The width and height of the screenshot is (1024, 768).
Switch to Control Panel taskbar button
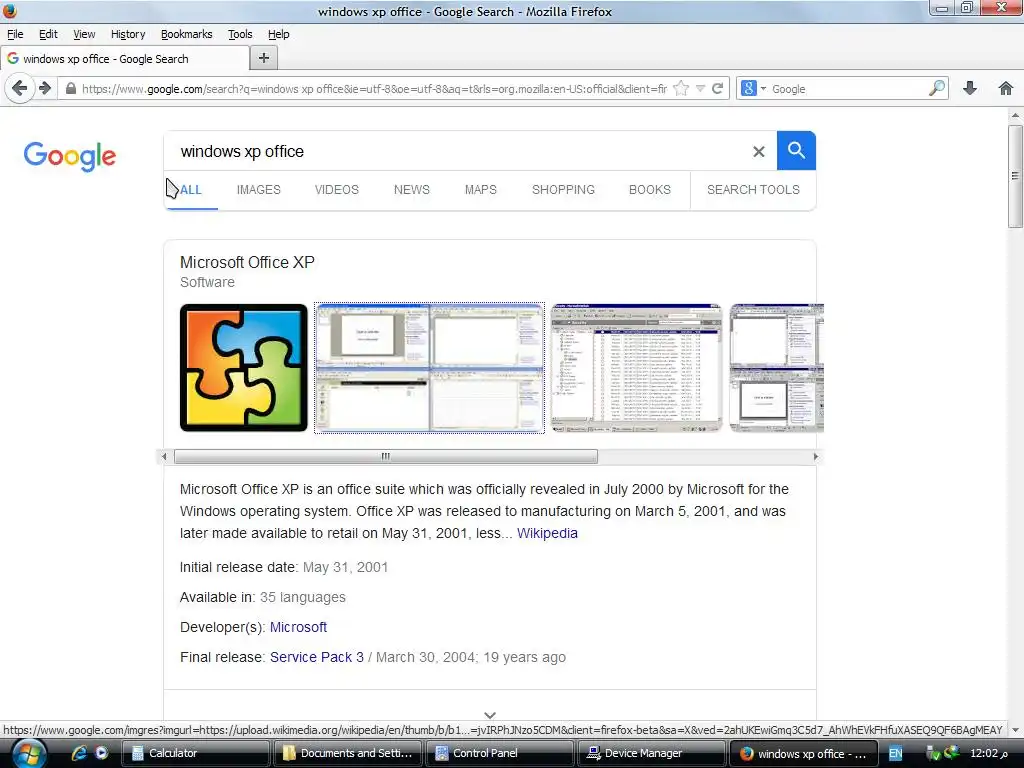(x=500, y=753)
